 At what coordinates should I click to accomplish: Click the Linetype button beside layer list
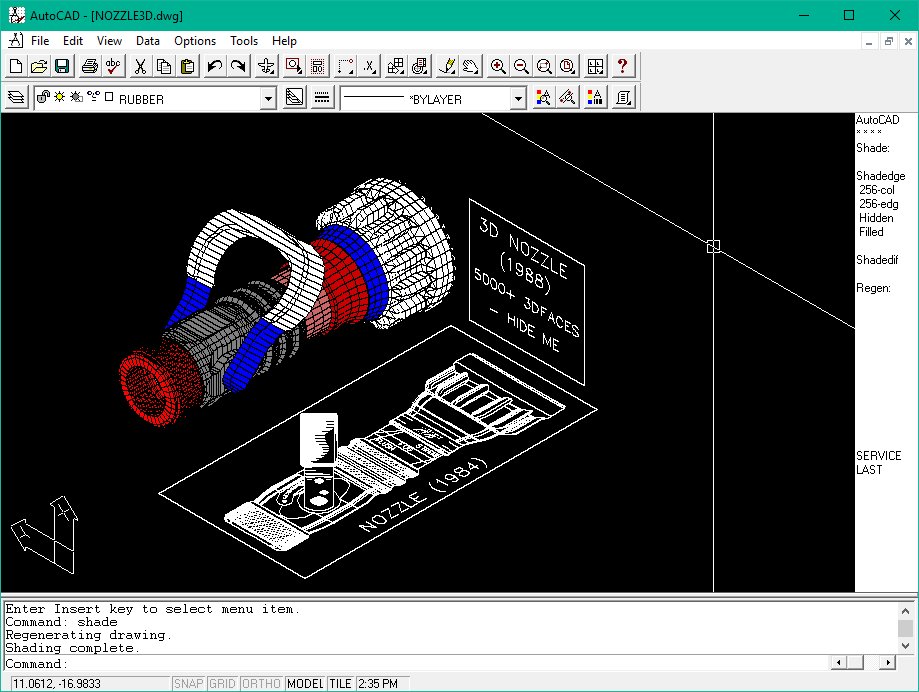[322, 97]
